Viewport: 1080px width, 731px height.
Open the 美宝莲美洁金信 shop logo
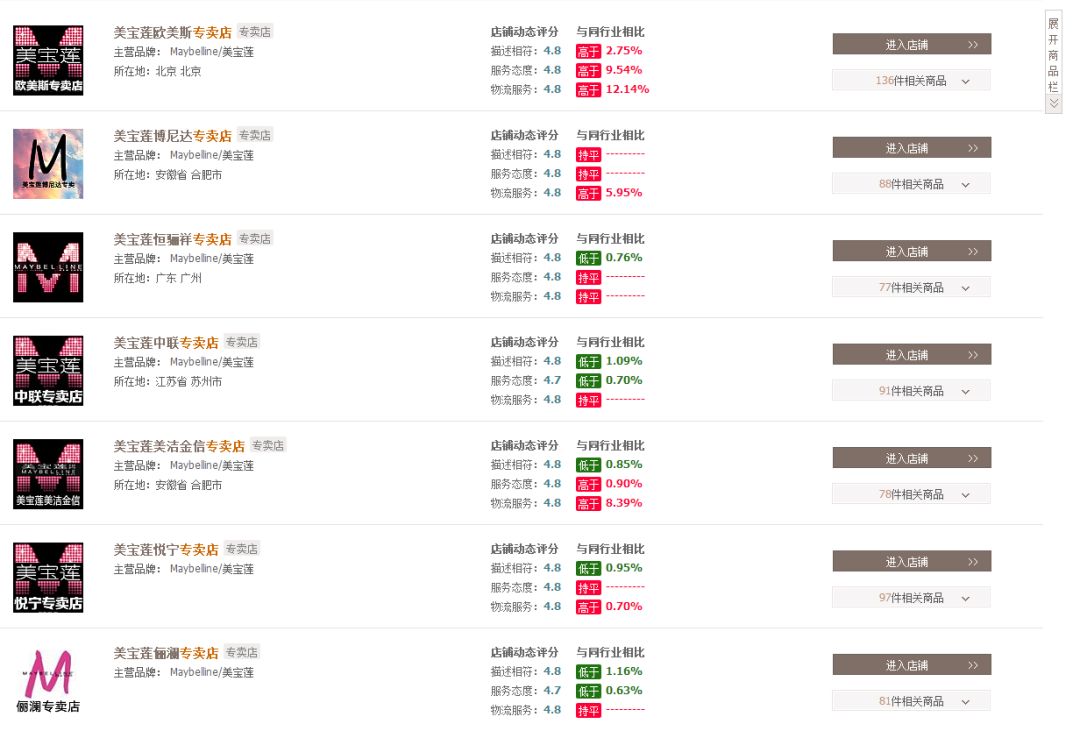pos(48,474)
